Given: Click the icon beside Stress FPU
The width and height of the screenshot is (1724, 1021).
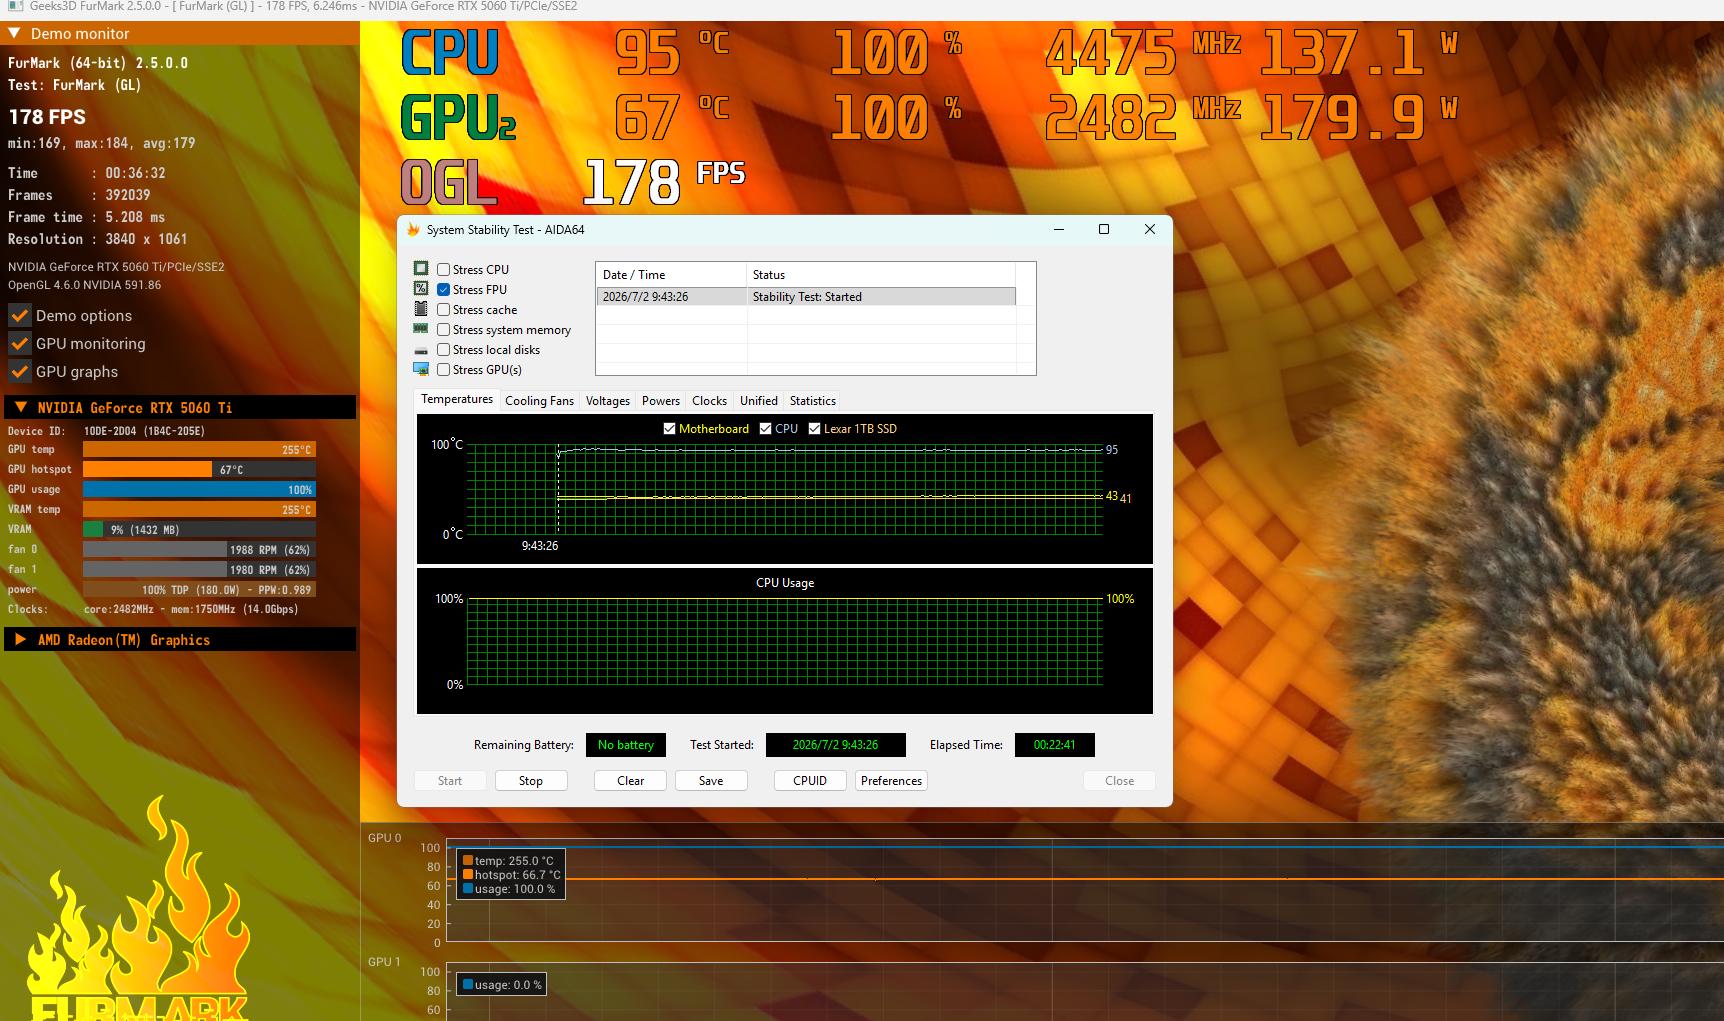Looking at the screenshot, I should (421, 289).
